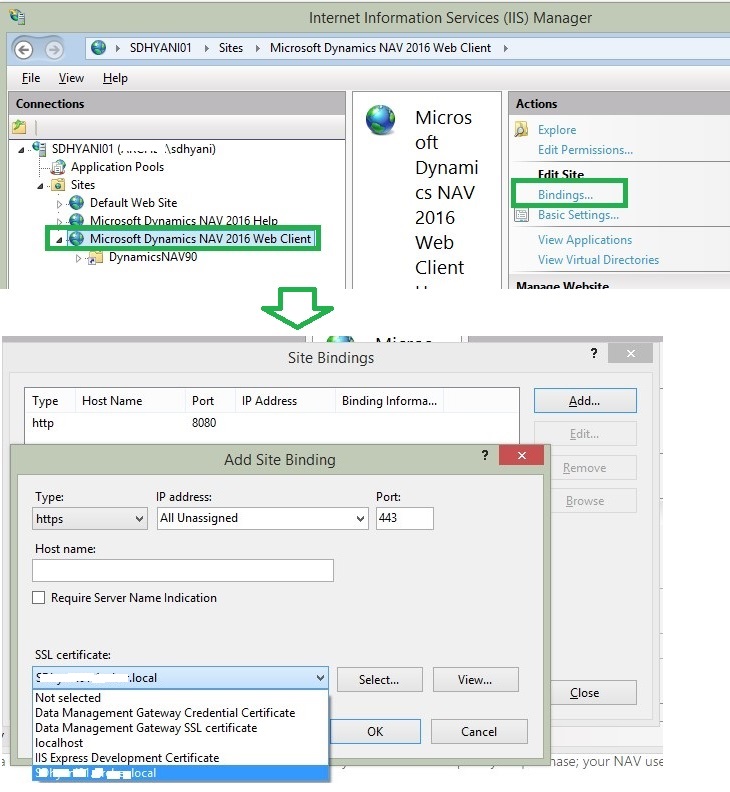
Task: Click Sites in the breadcrumb path
Action: coord(231,48)
